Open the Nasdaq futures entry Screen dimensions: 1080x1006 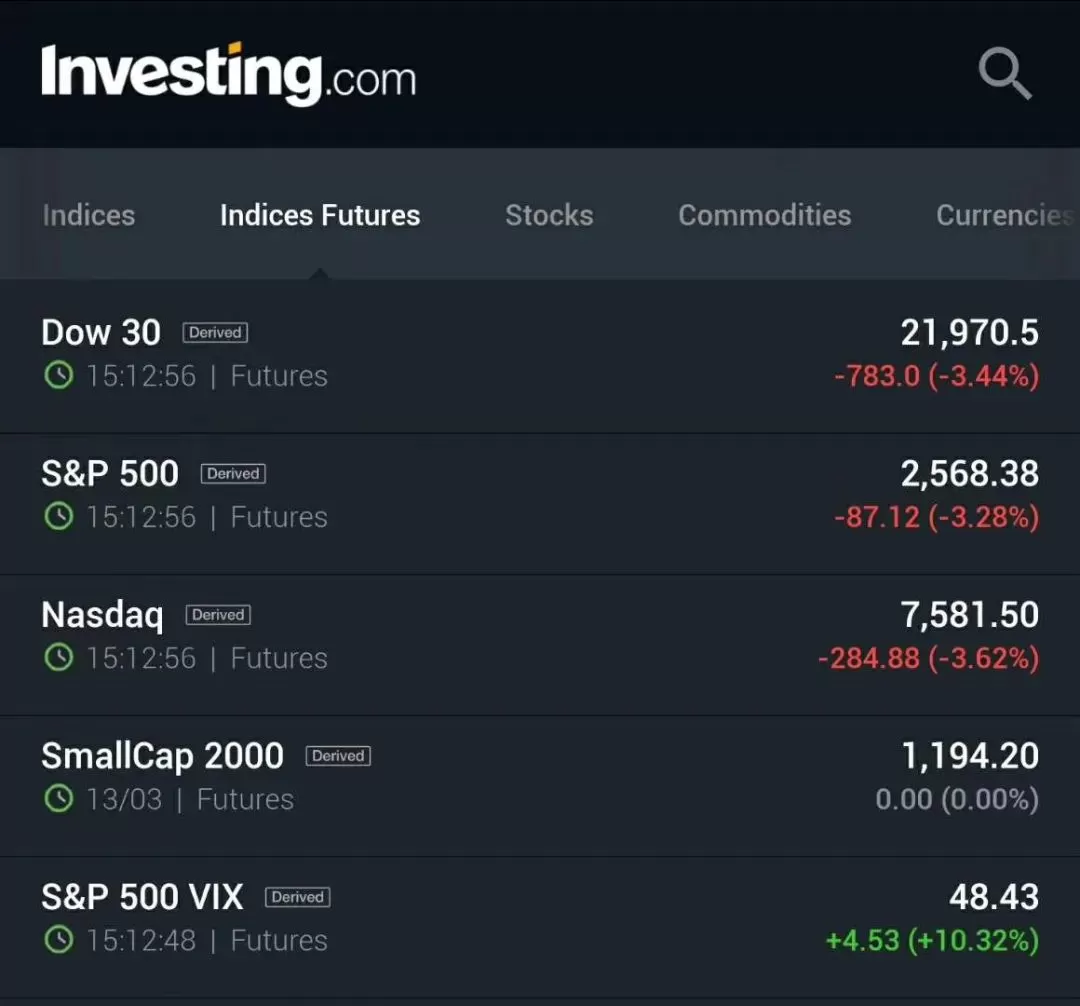[540, 645]
